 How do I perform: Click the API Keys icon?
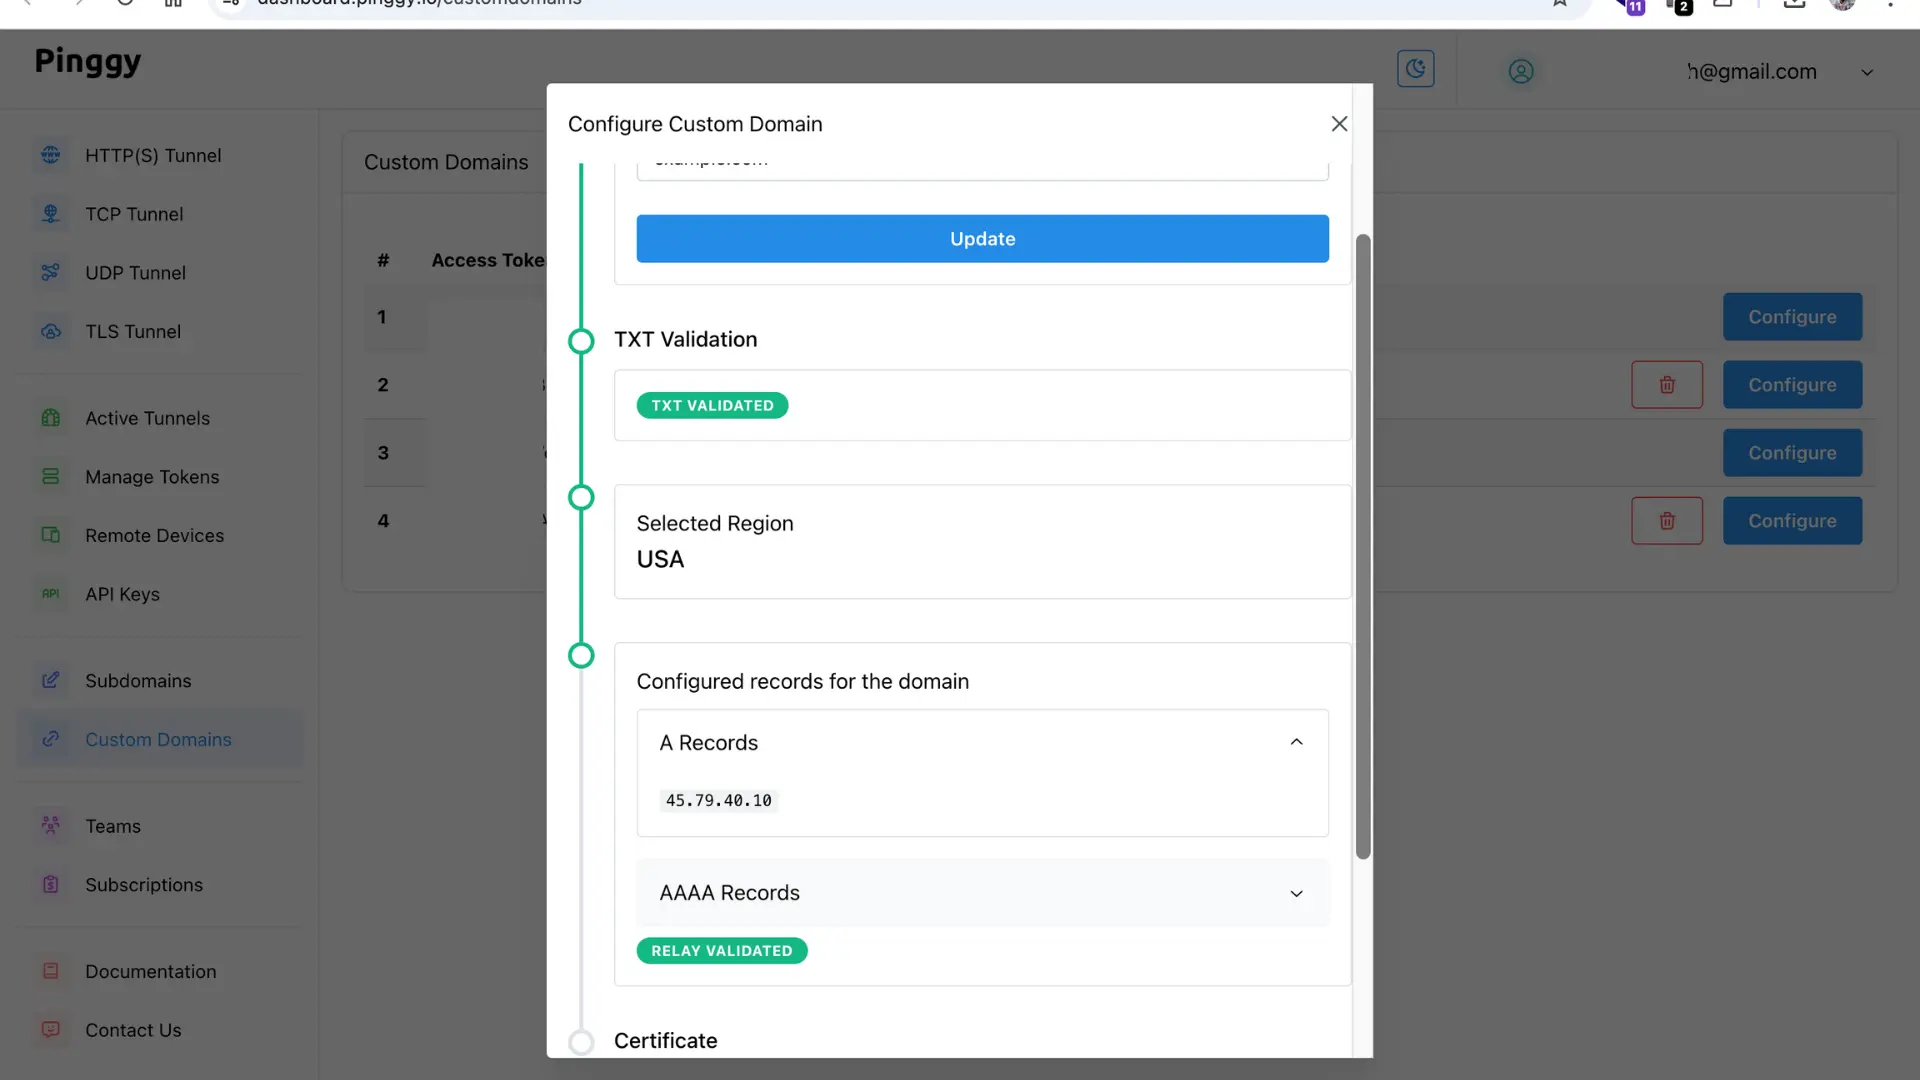(51, 594)
